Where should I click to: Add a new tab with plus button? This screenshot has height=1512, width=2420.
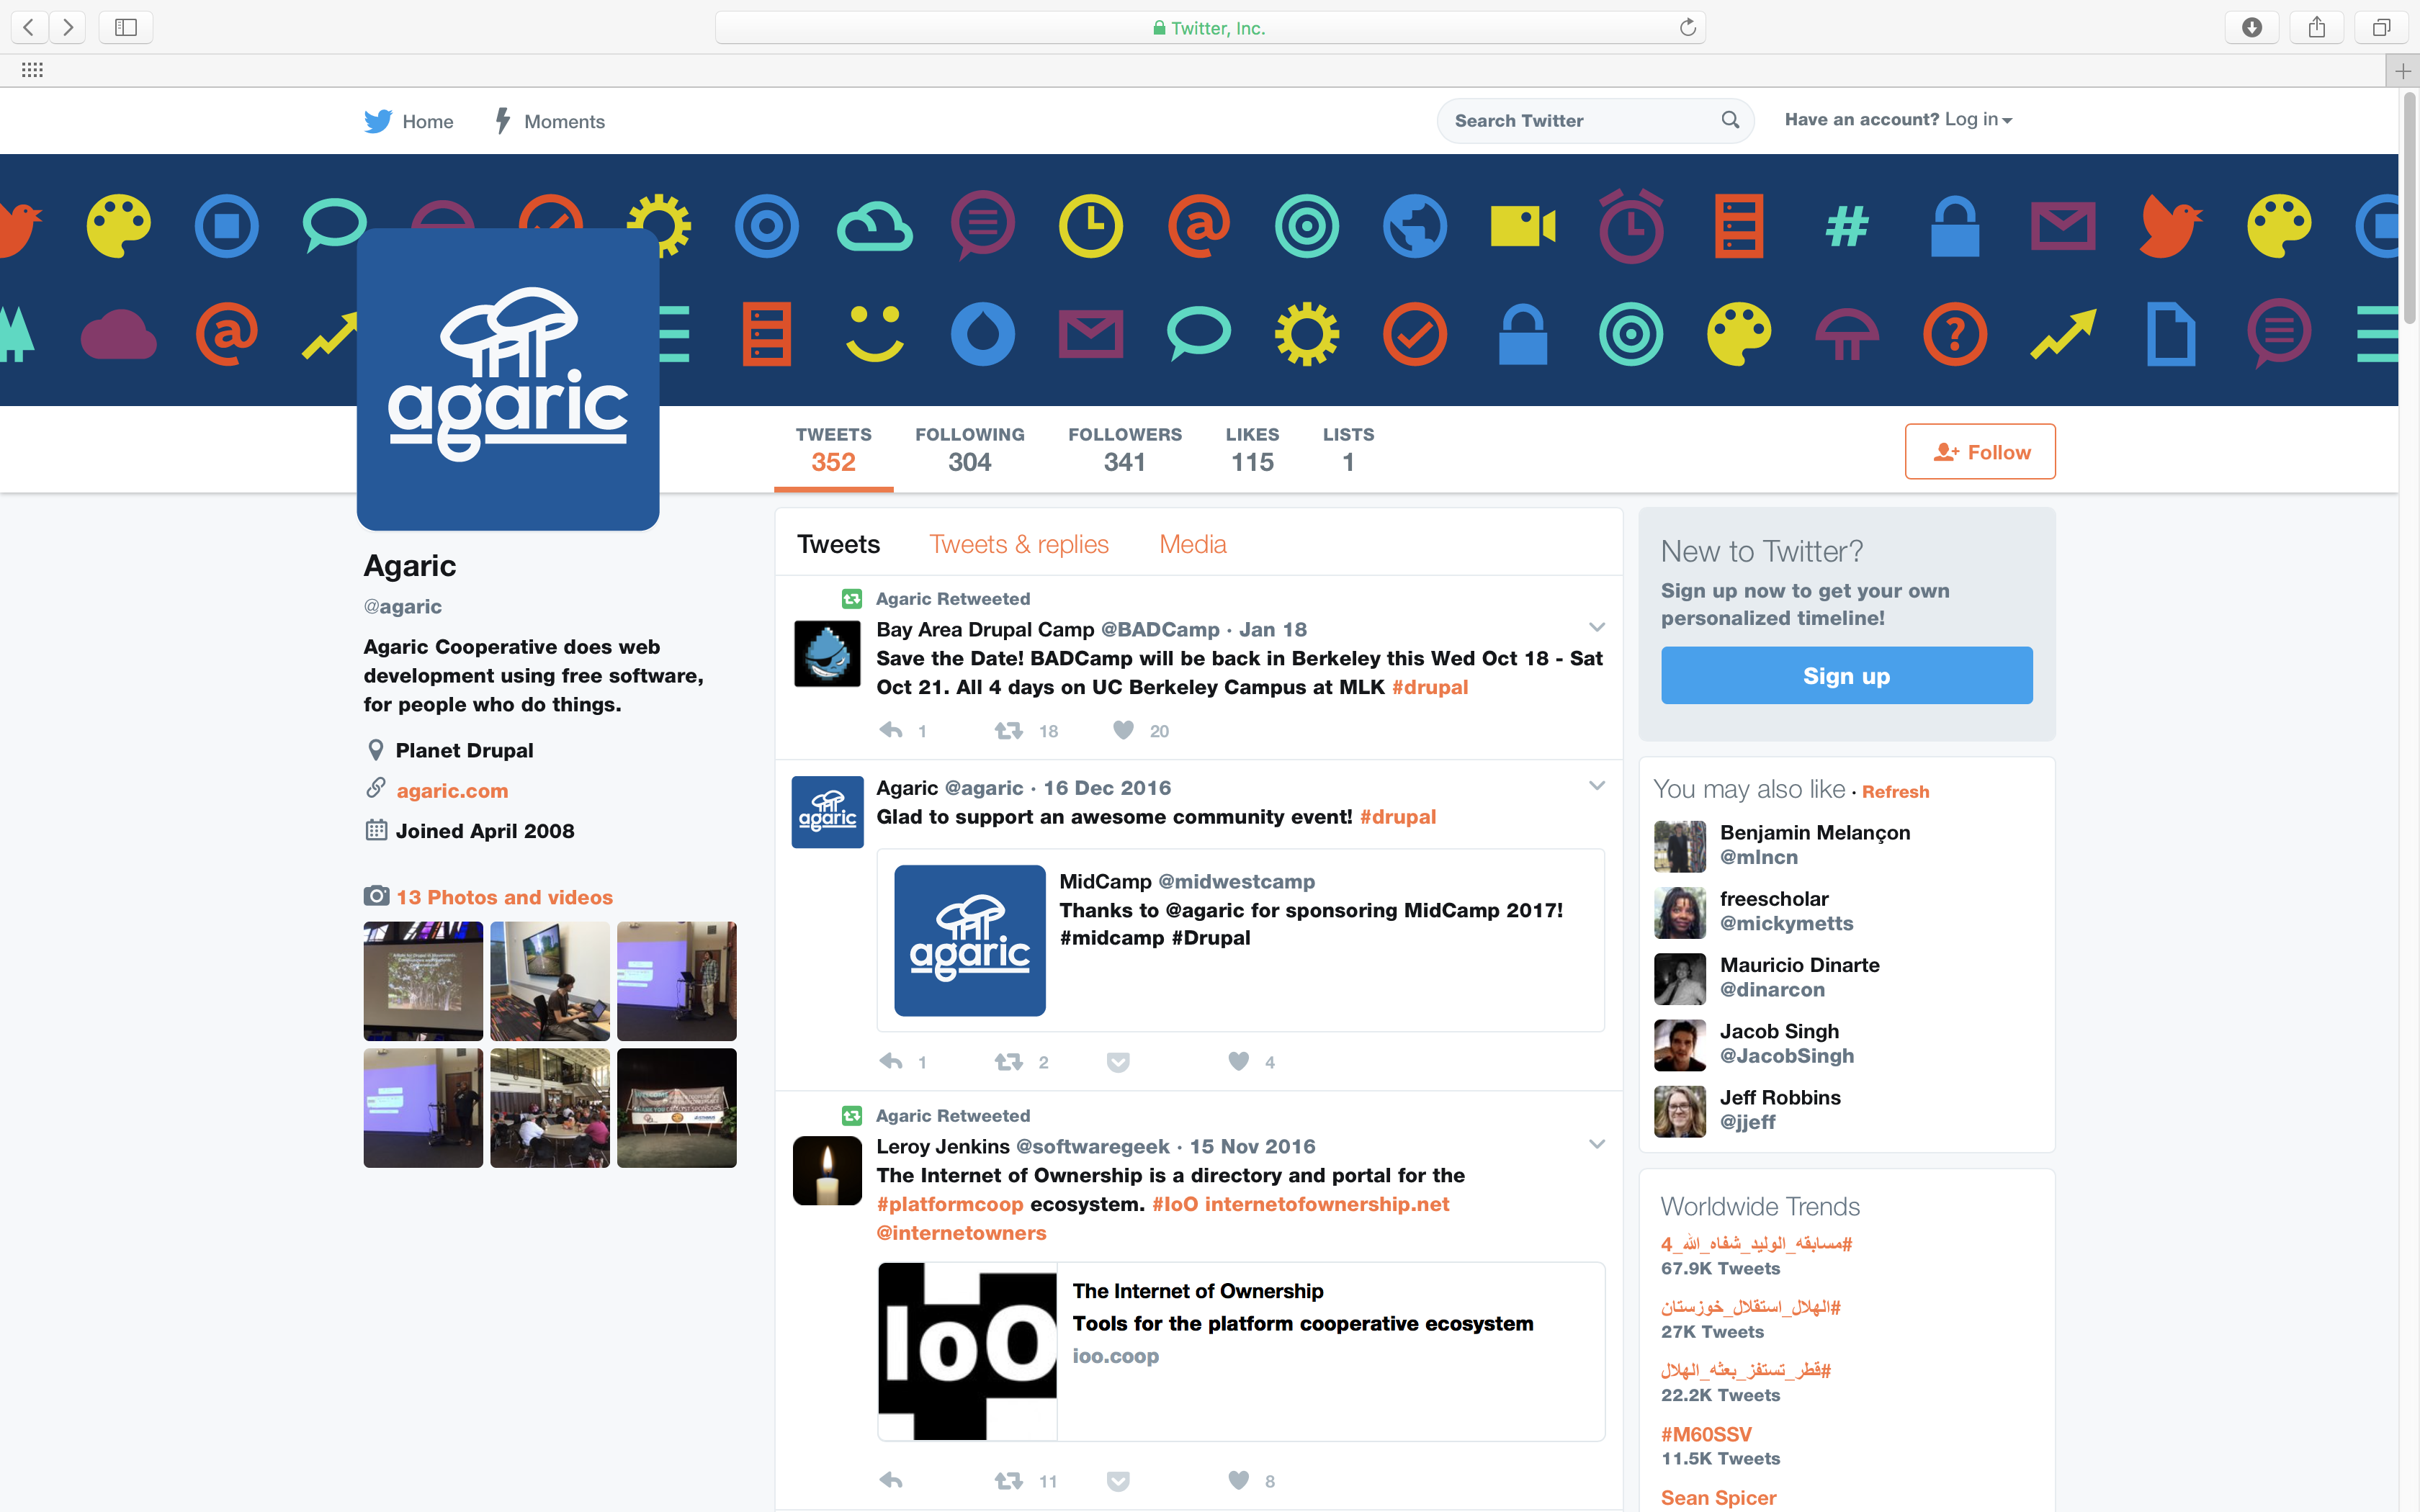(x=2403, y=71)
